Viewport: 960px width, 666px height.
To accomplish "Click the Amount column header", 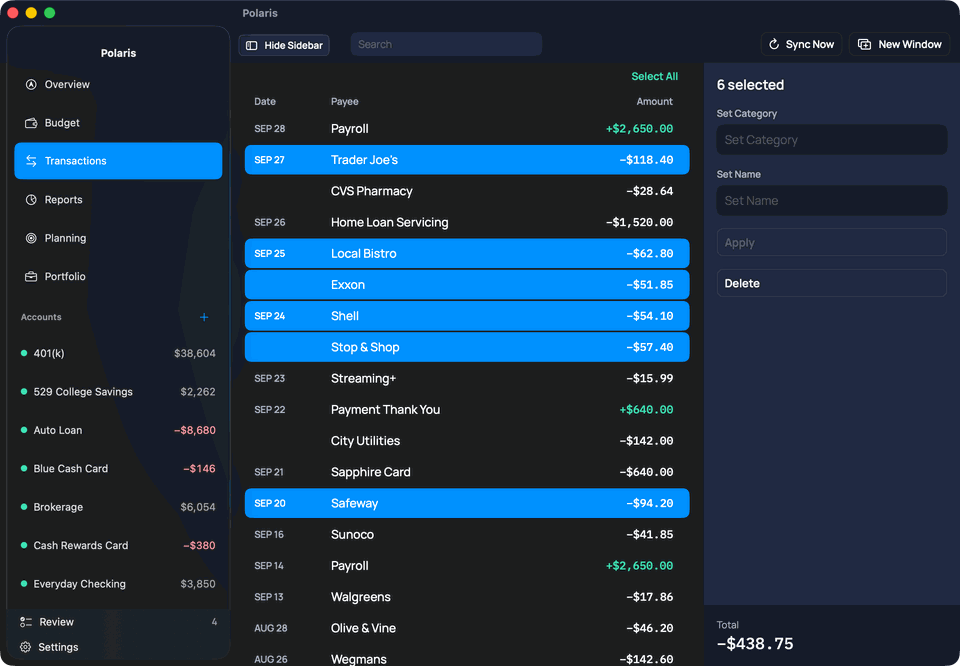I will pos(654,102).
